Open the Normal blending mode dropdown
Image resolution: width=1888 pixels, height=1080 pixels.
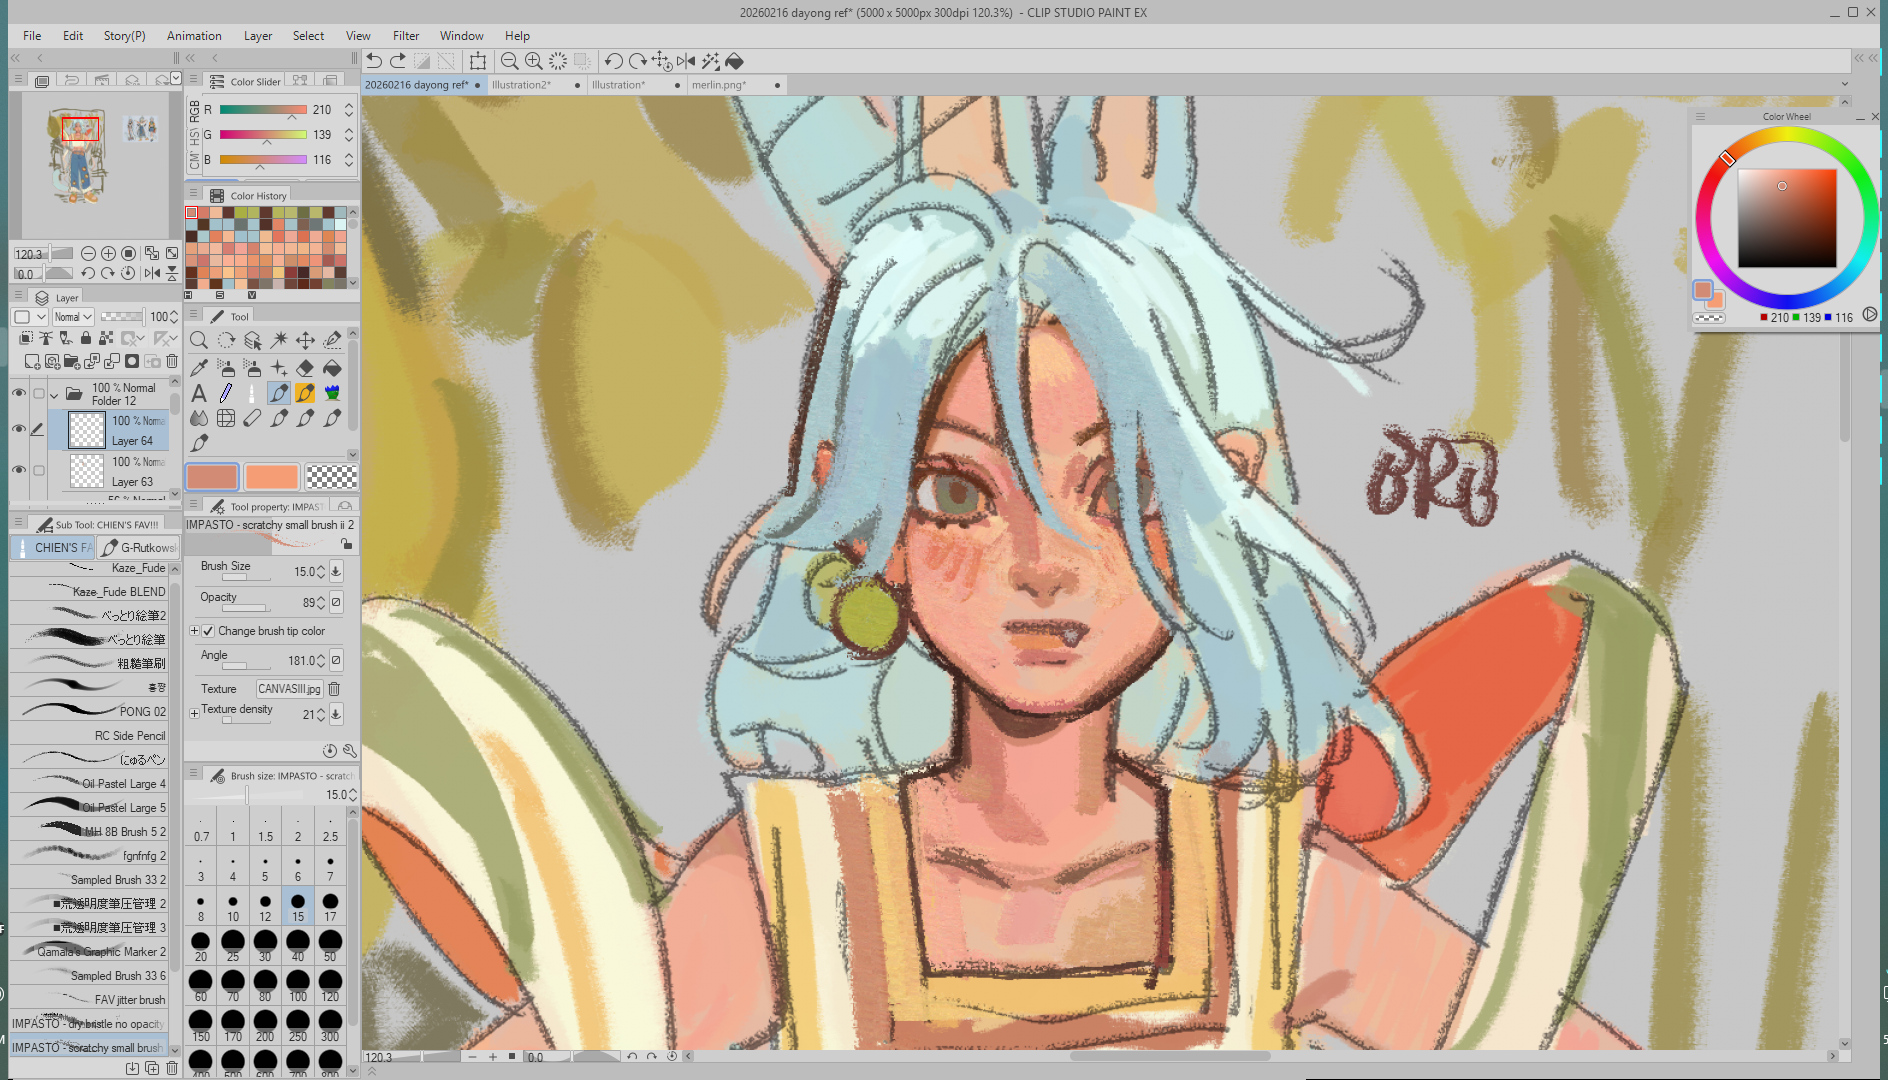coord(73,317)
